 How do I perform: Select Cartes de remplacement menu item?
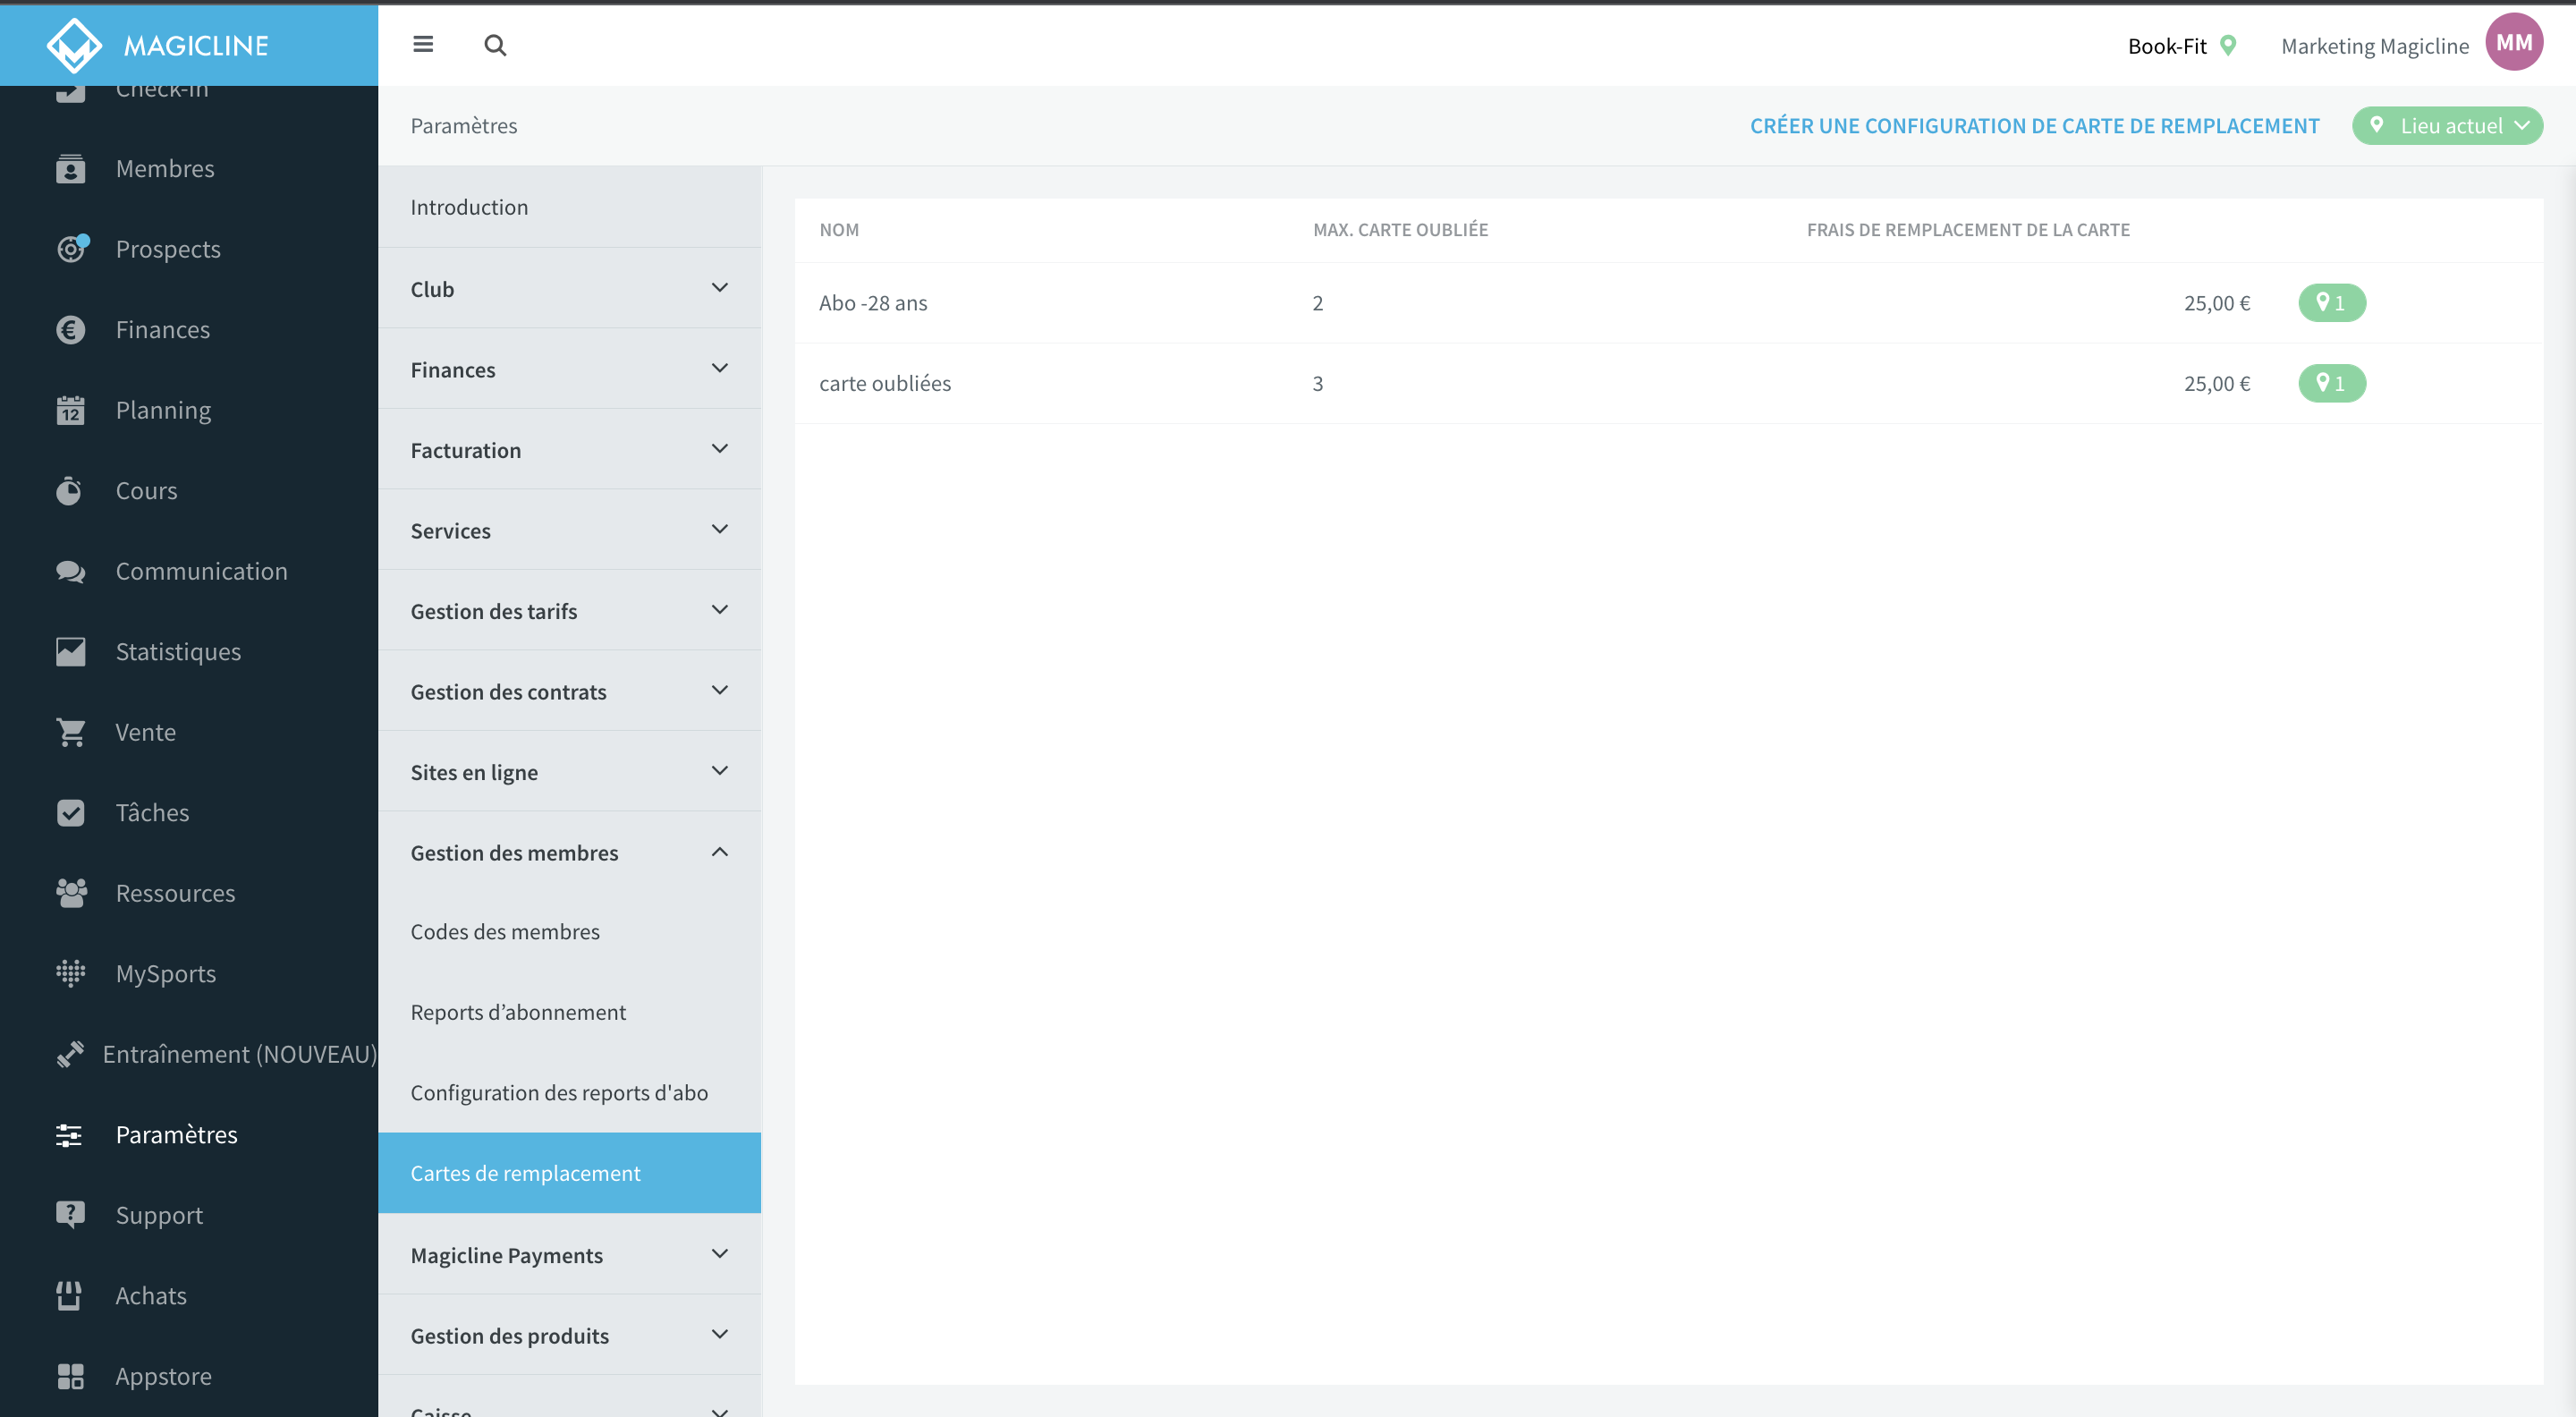[x=569, y=1173]
